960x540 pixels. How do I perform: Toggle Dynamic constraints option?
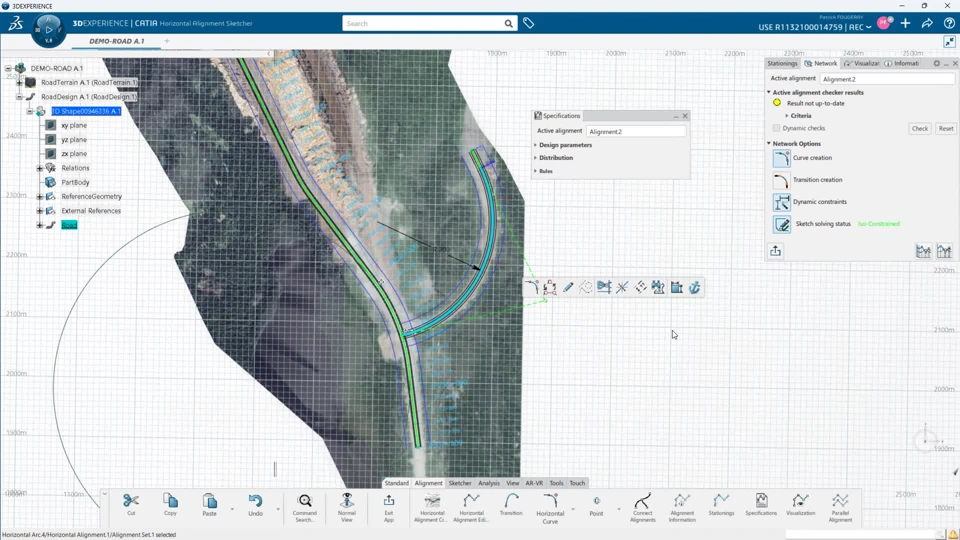782,202
